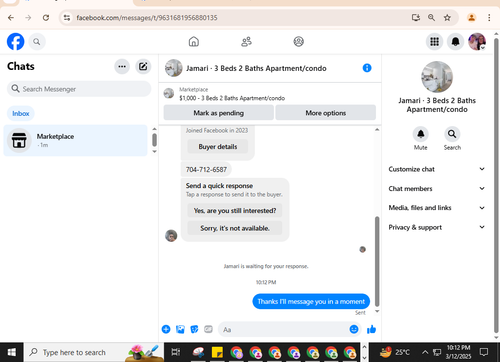Open Chrome three-dot menu

[x=489, y=18]
